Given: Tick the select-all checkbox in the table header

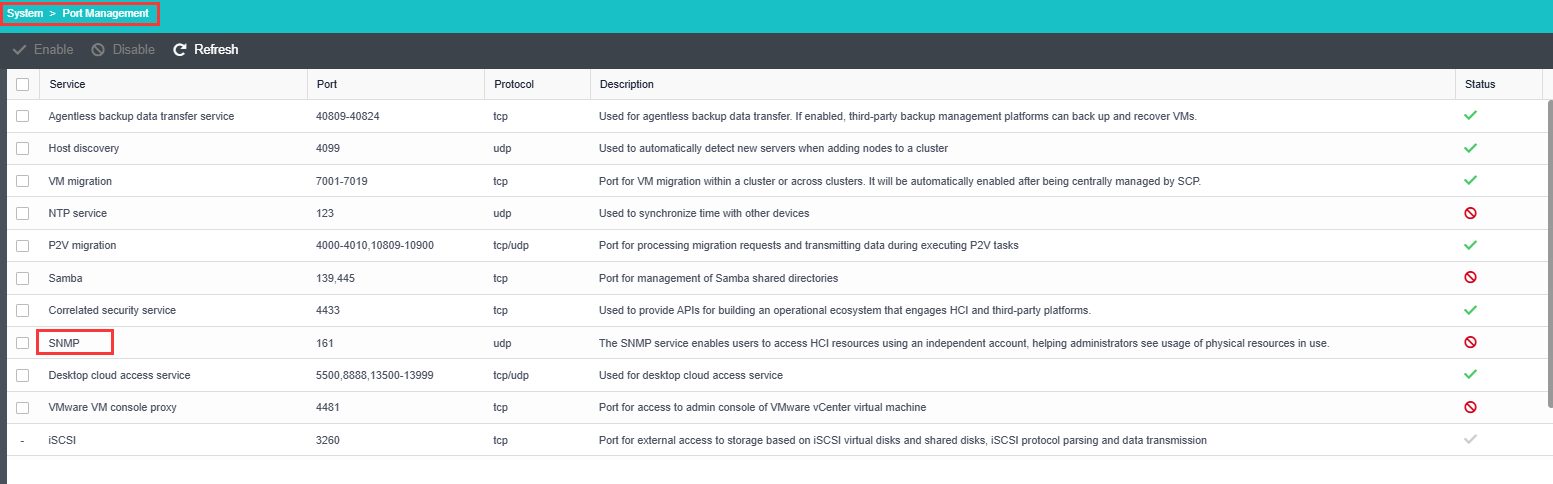Looking at the screenshot, I should [23, 85].
